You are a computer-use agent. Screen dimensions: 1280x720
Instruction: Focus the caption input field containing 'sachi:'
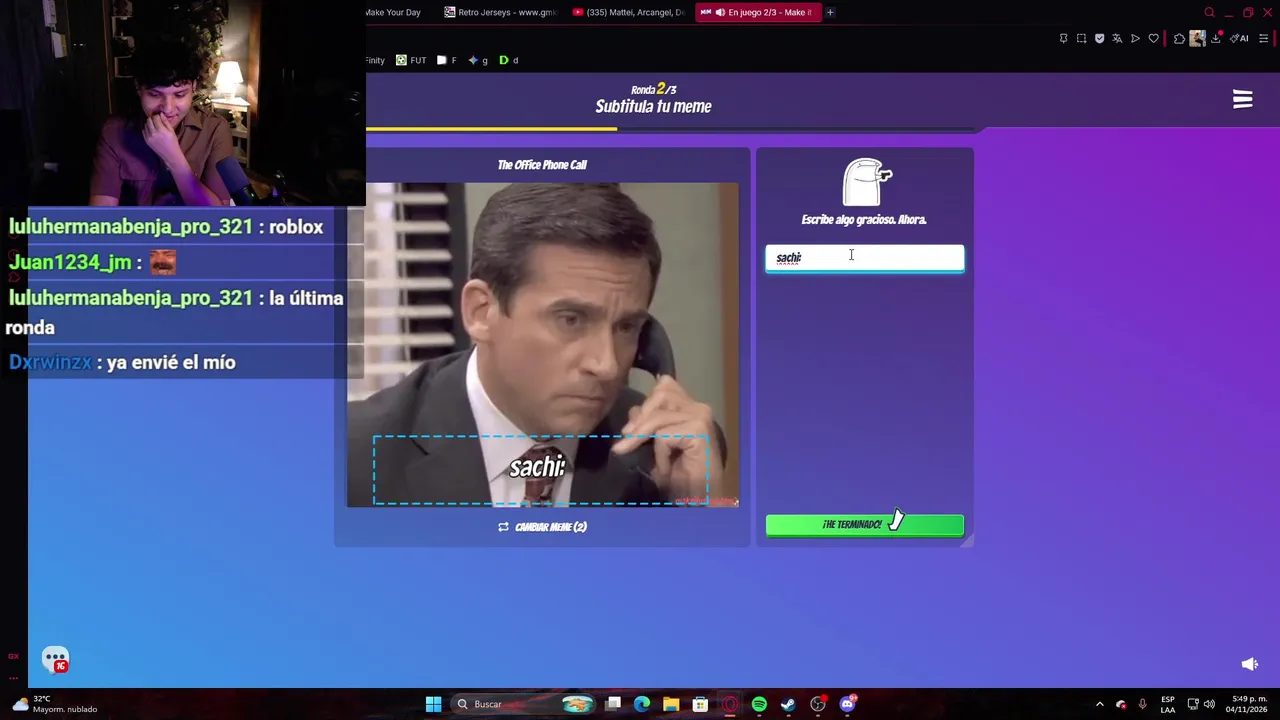pyautogui.click(x=865, y=258)
